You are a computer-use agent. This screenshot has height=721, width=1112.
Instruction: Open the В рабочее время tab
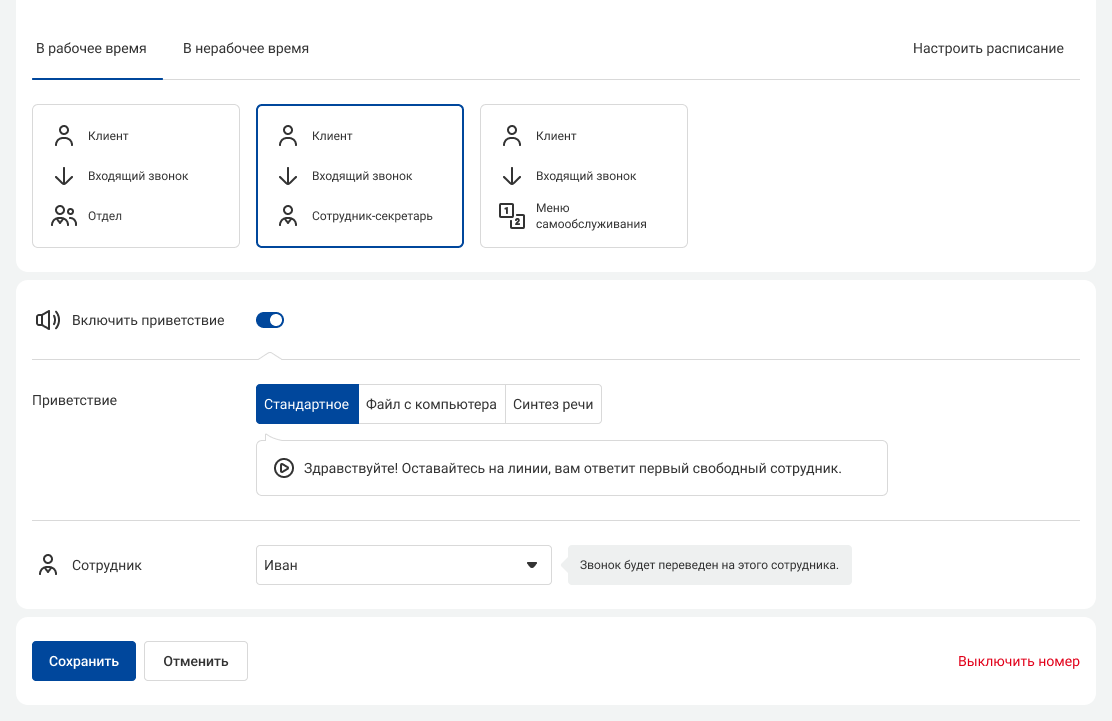tap(91, 48)
